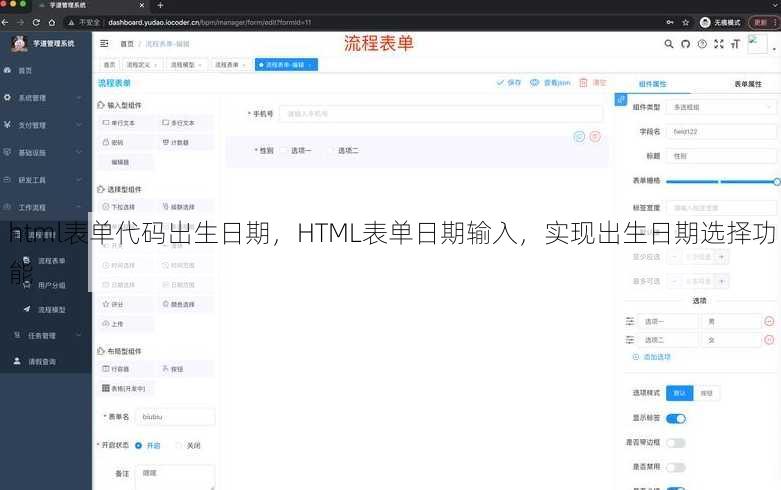Select 关闭 radio for 开启状态

pyautogui.click(x=178, y=445)
